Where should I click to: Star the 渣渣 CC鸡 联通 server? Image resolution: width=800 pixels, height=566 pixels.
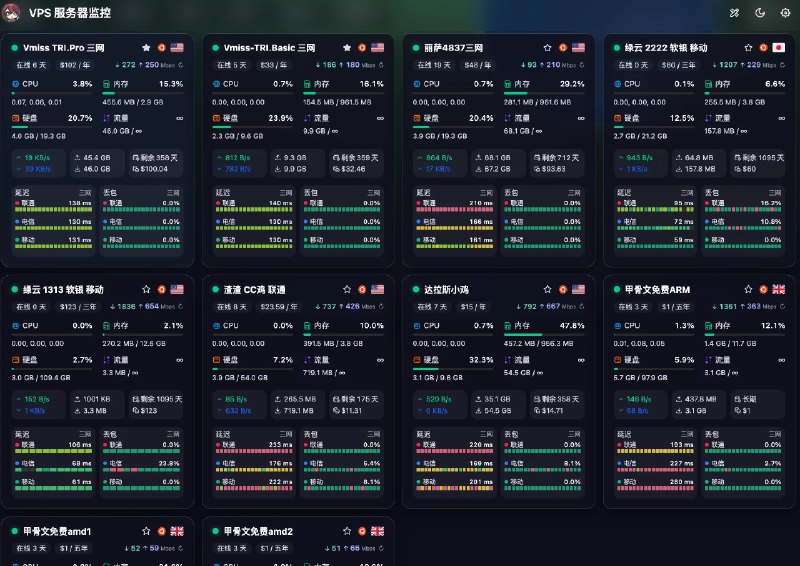click(347, 289)
